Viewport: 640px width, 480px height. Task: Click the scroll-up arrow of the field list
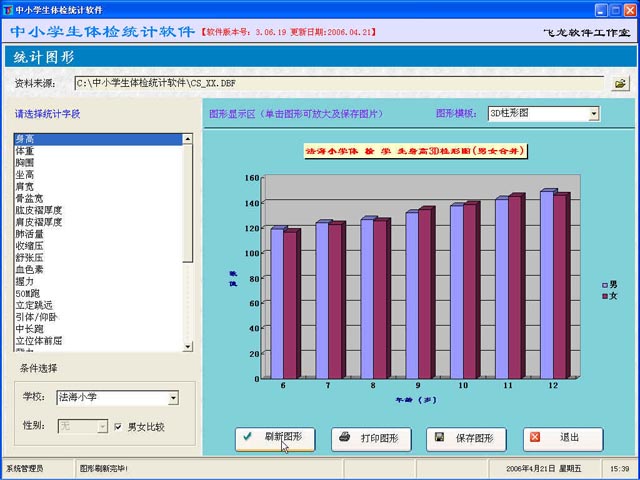[187, 139]
